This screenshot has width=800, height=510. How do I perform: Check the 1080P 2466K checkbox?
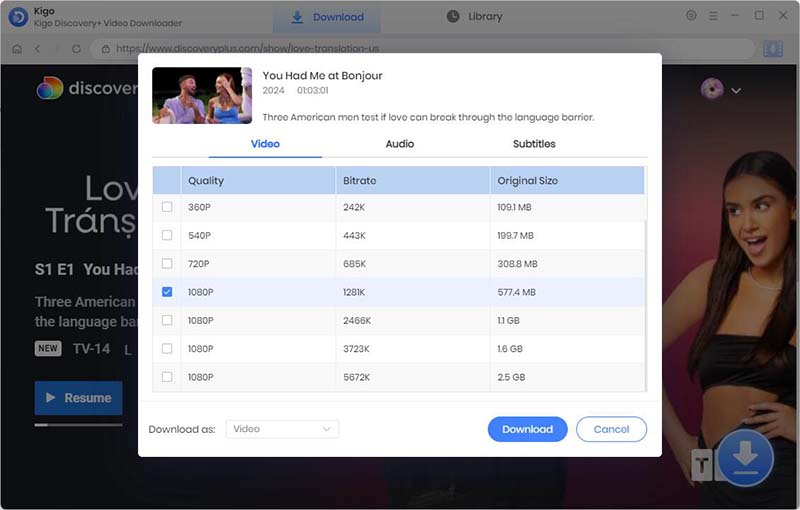tap(167, 320)
